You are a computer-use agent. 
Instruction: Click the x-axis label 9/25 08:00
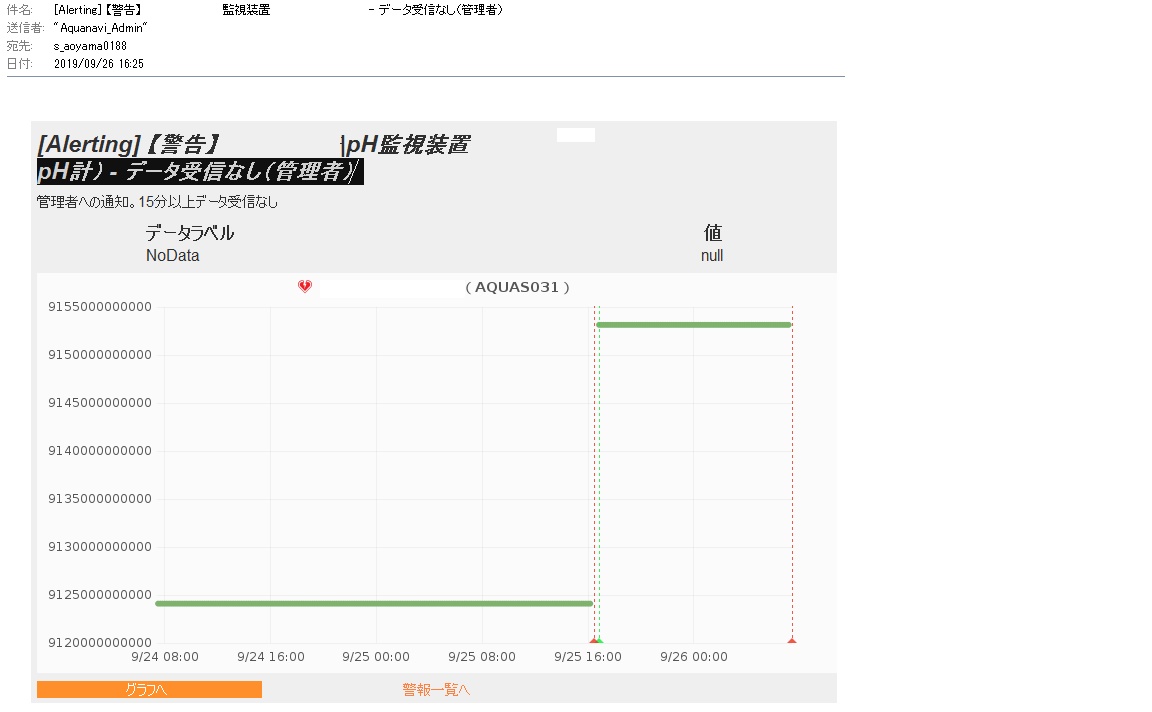click(482, 657)
